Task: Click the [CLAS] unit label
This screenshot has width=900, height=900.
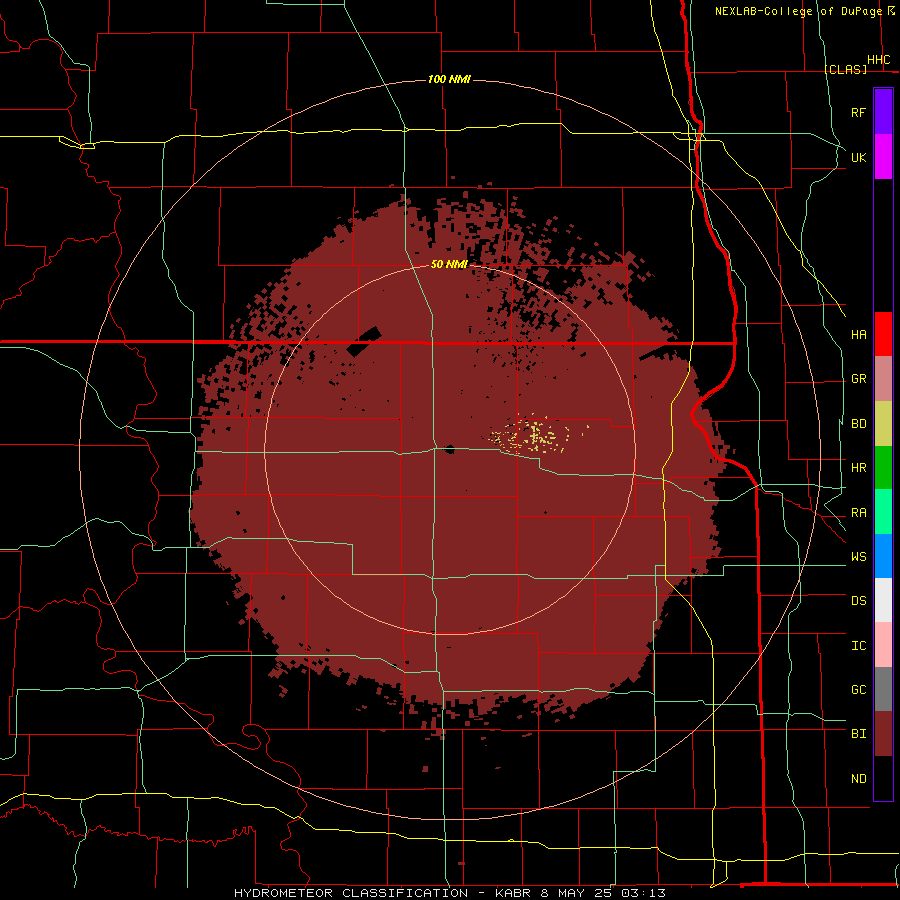Action: [845, 69]
